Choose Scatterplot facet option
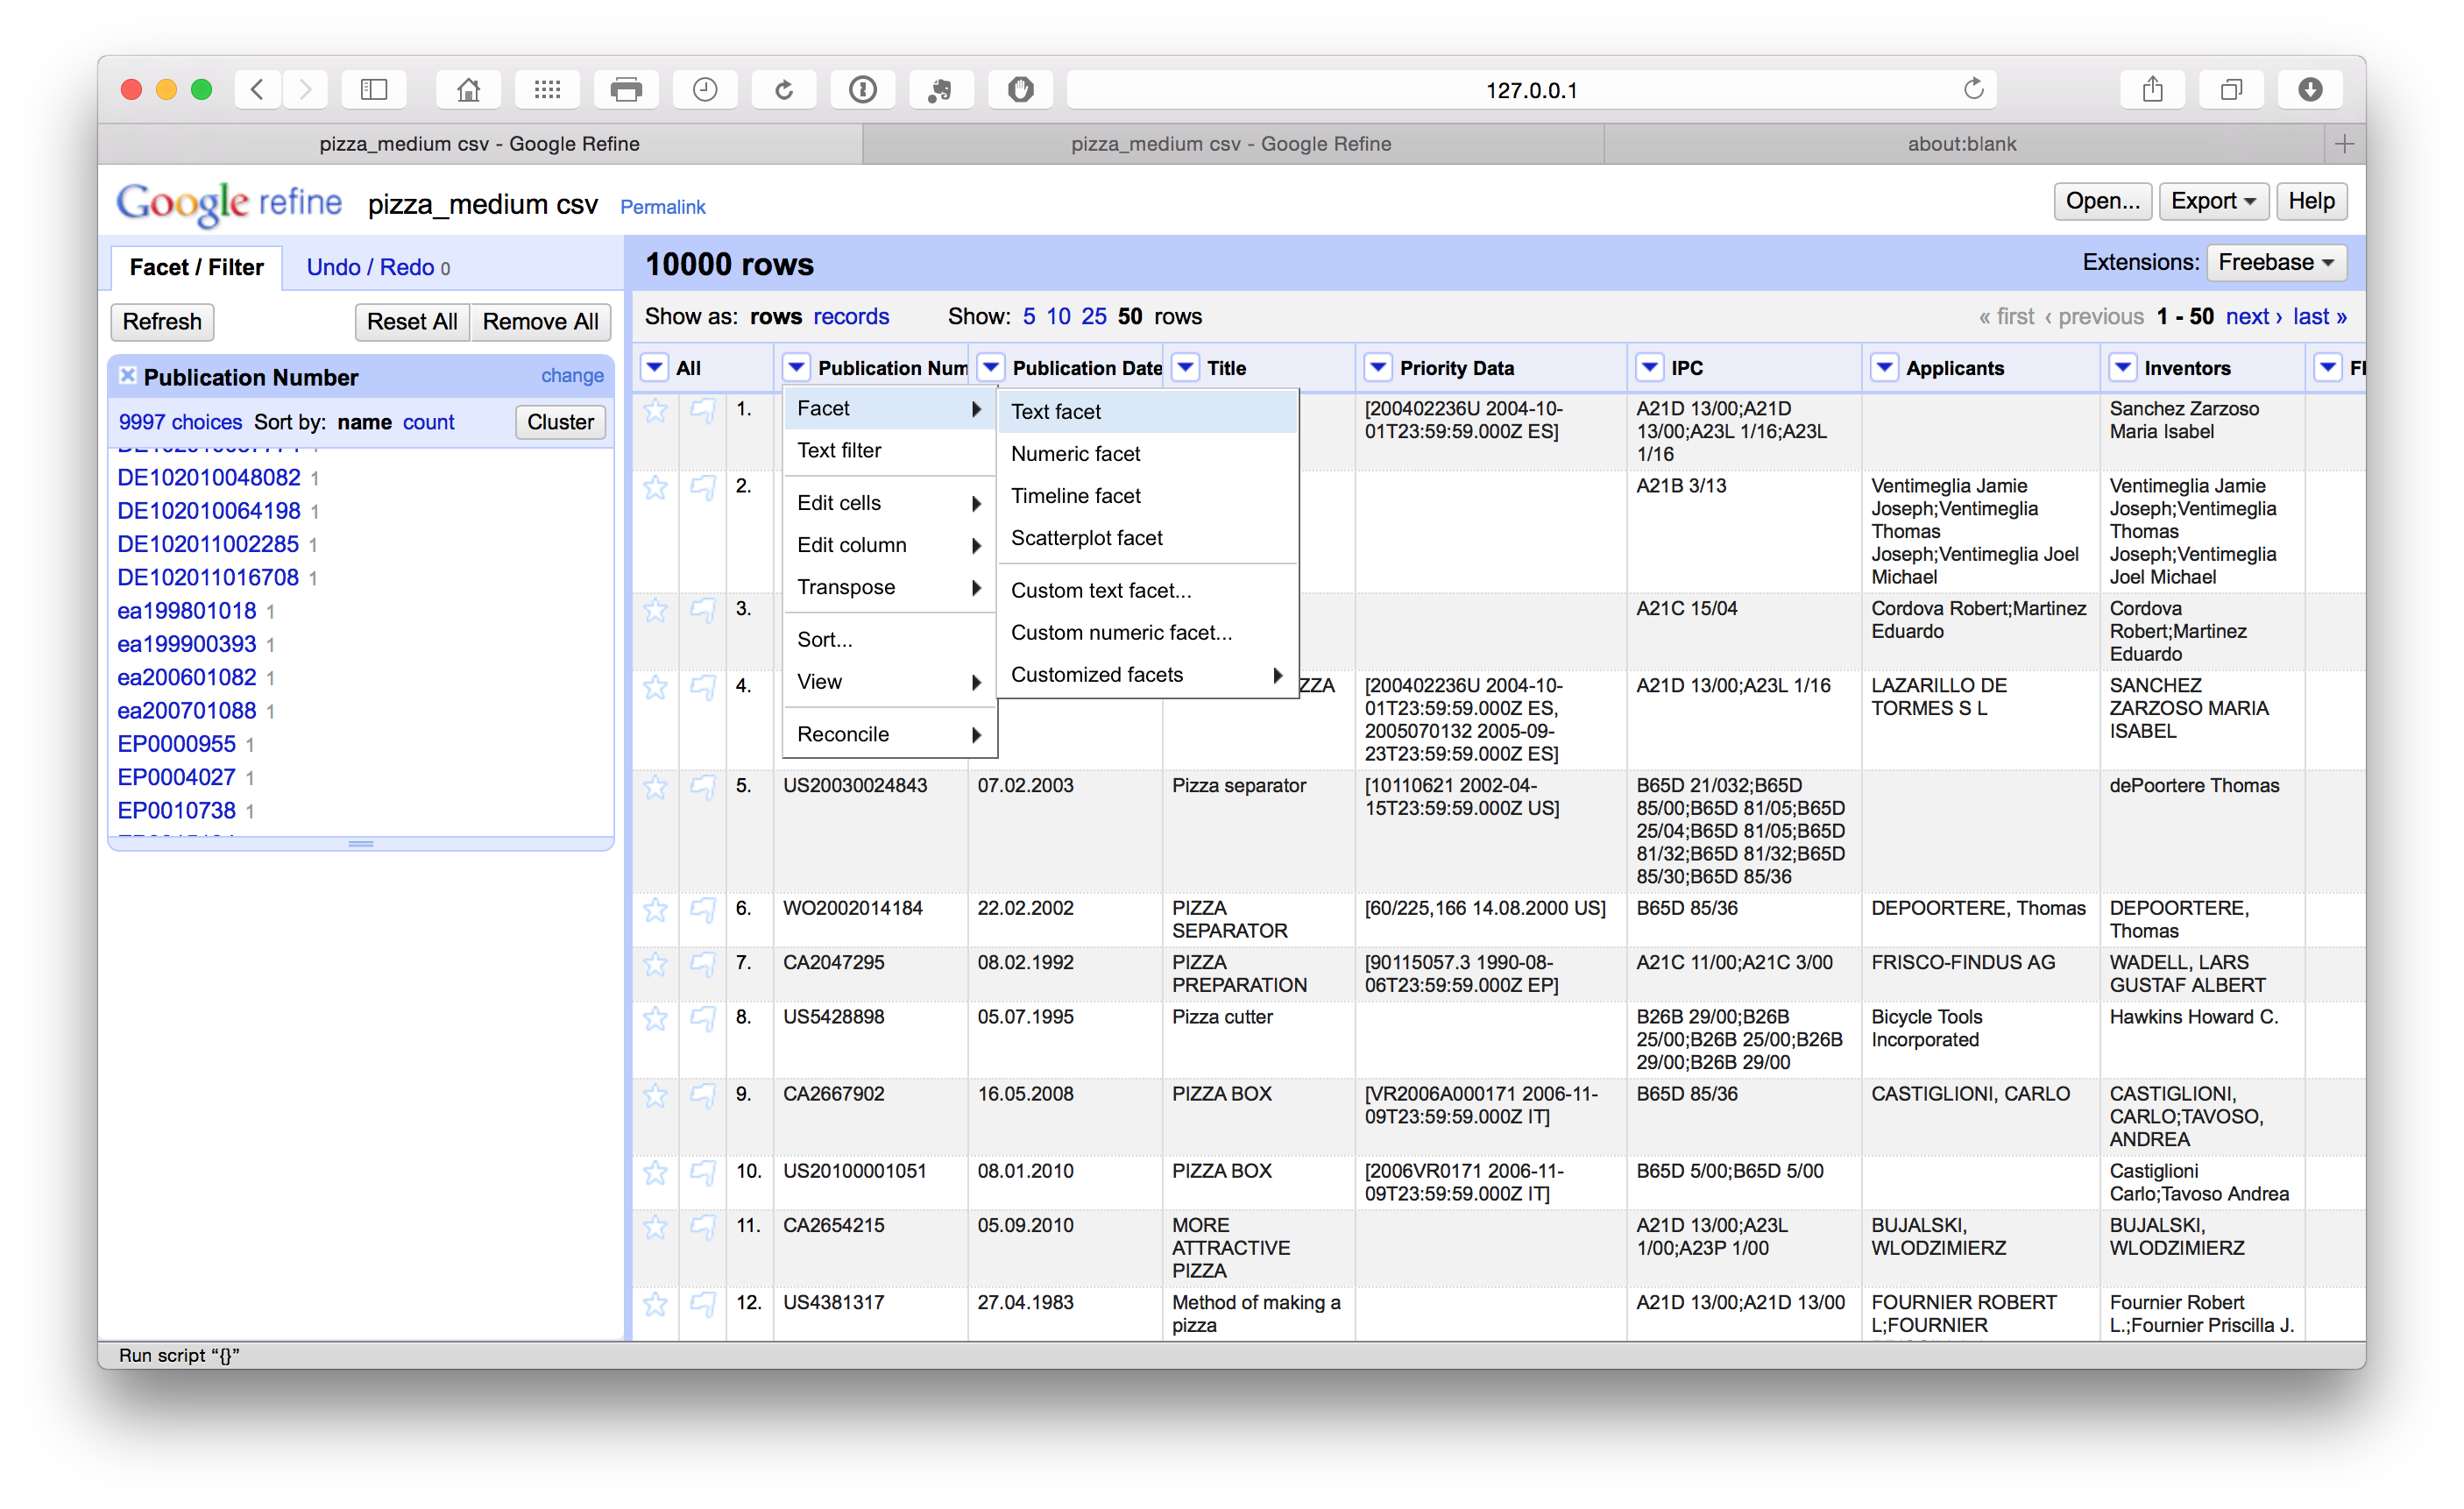The image size is (2464, 1509). pyautogui.click(x=1148, y=538)
